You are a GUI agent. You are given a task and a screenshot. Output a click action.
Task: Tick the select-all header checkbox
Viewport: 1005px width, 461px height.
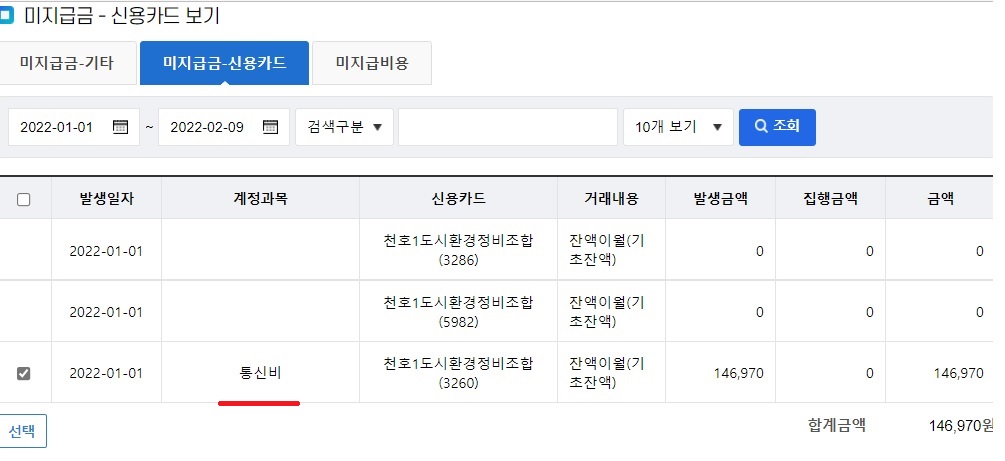(x=24, y=199)
